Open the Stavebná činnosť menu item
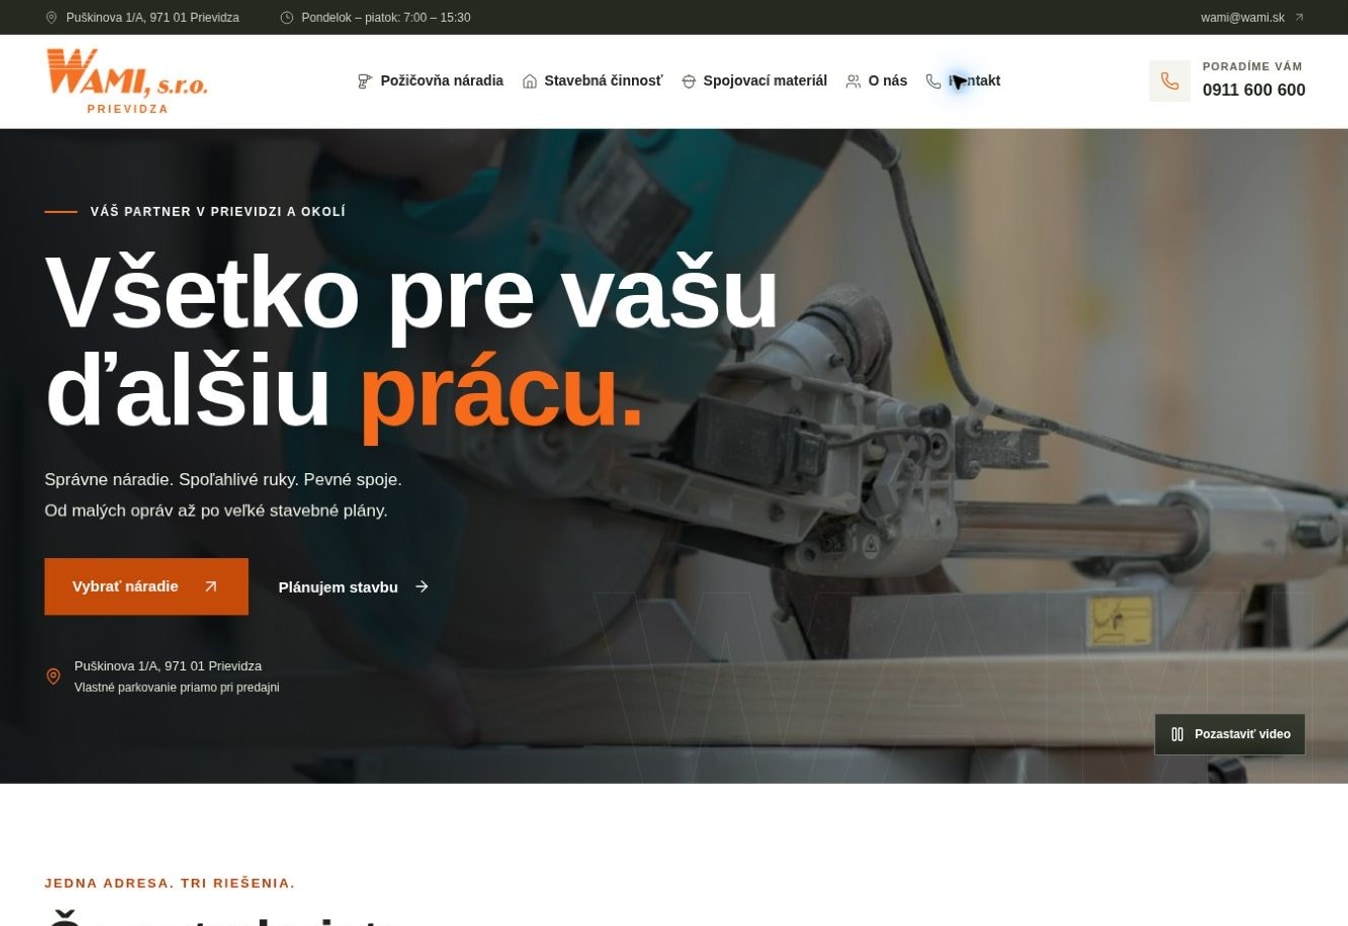 pyautogui.click(x=592, y=81)
